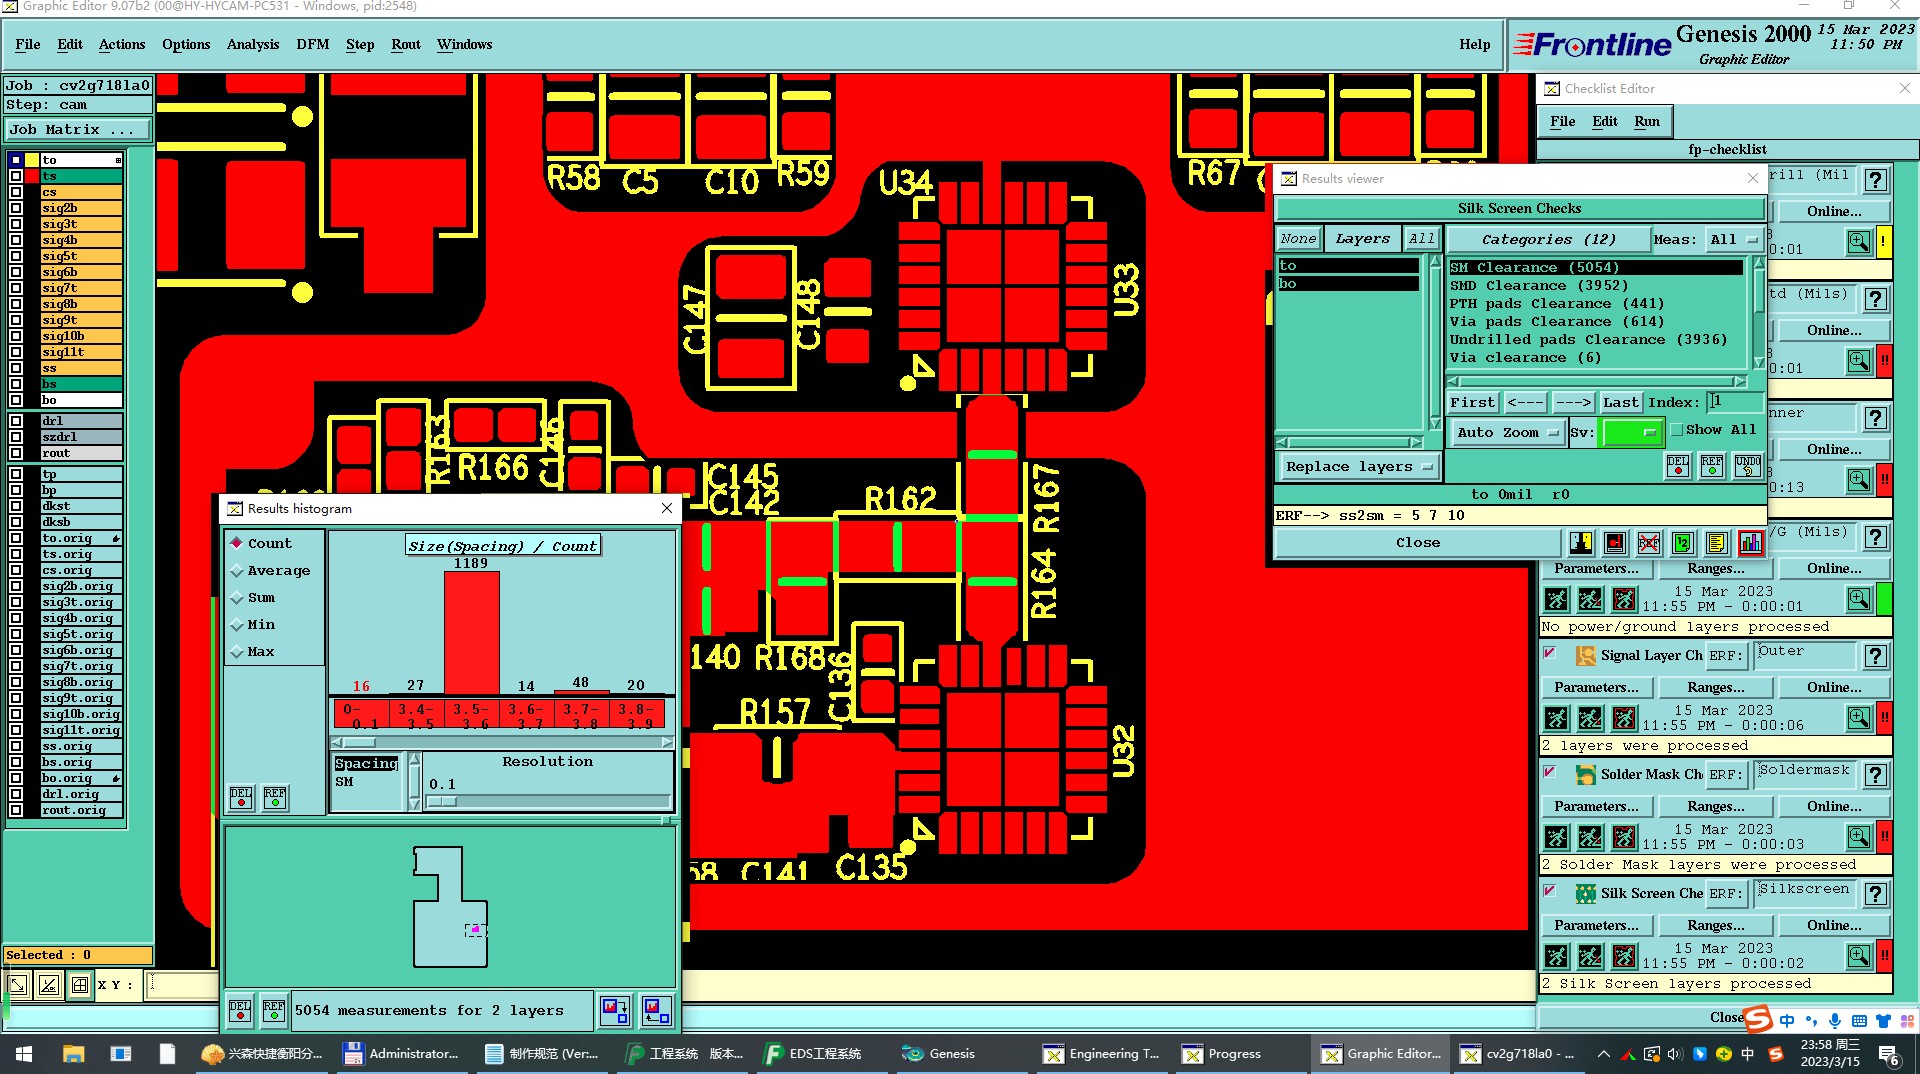
Task: Toggle the Solder Mask check checkbox
Action: pos(1550,772)
